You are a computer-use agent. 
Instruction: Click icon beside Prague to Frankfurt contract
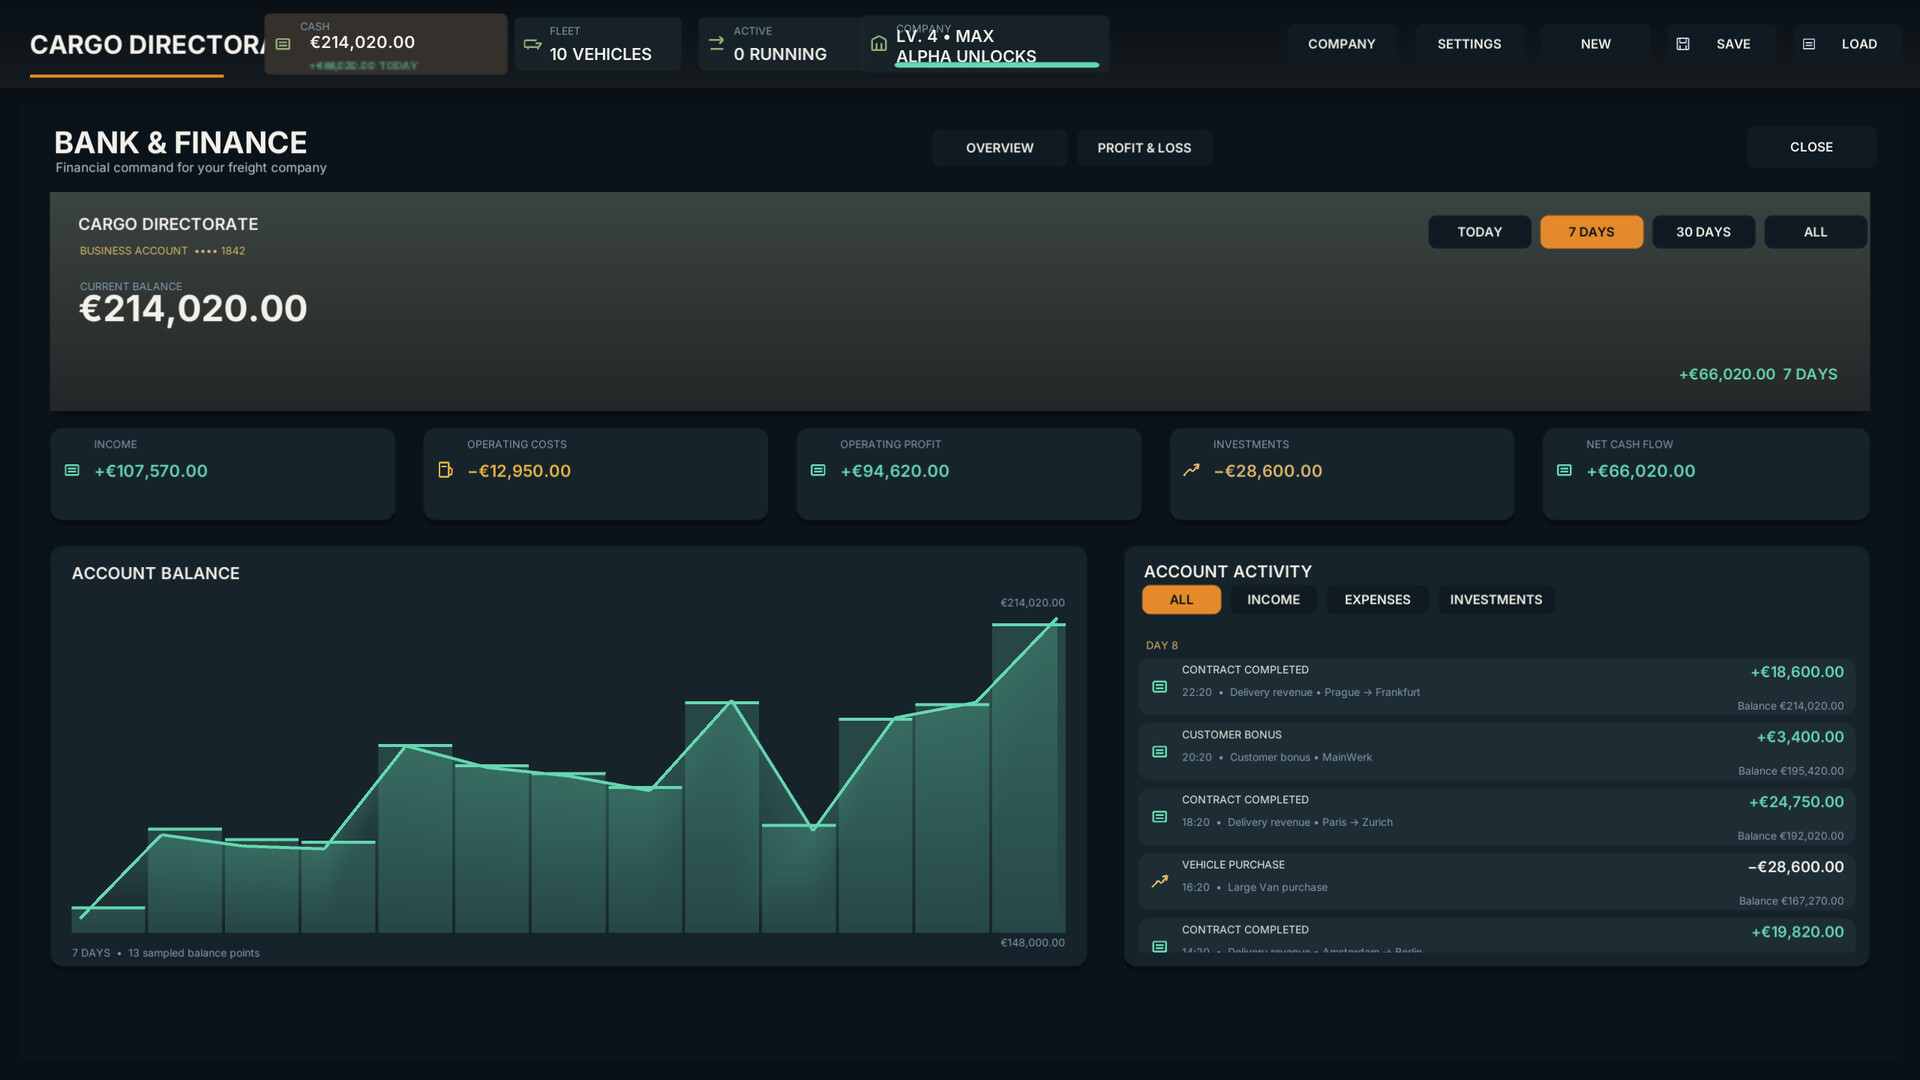pos(1160,687)
